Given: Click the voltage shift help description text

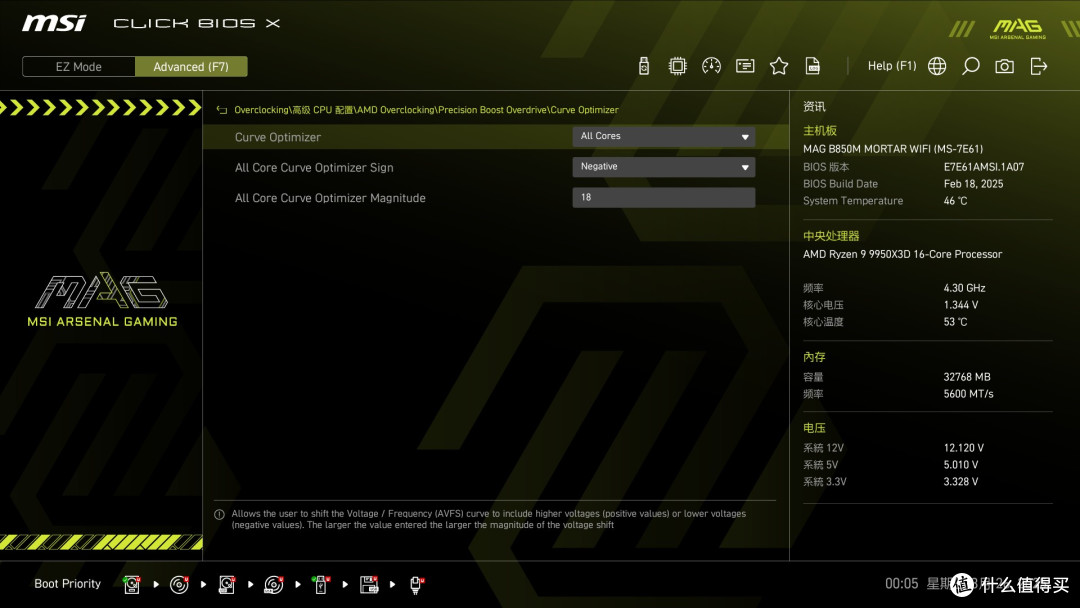Looking at the screenshot, I should point(488,519).
